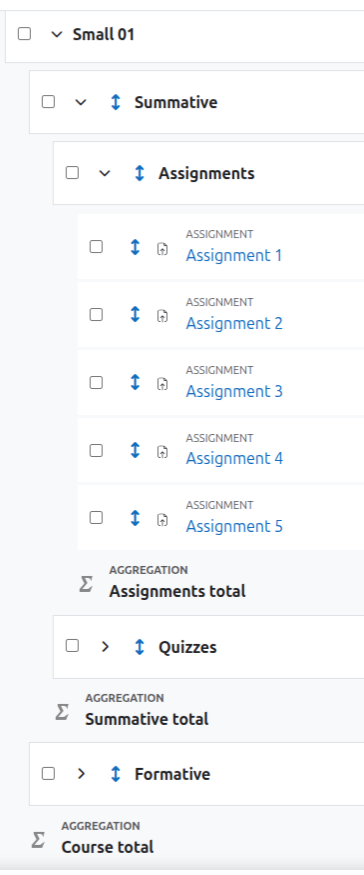The height and width of the screenshot is (875, 364).
Task: Click move icon for Assignments category
Action: coord(140,173)
